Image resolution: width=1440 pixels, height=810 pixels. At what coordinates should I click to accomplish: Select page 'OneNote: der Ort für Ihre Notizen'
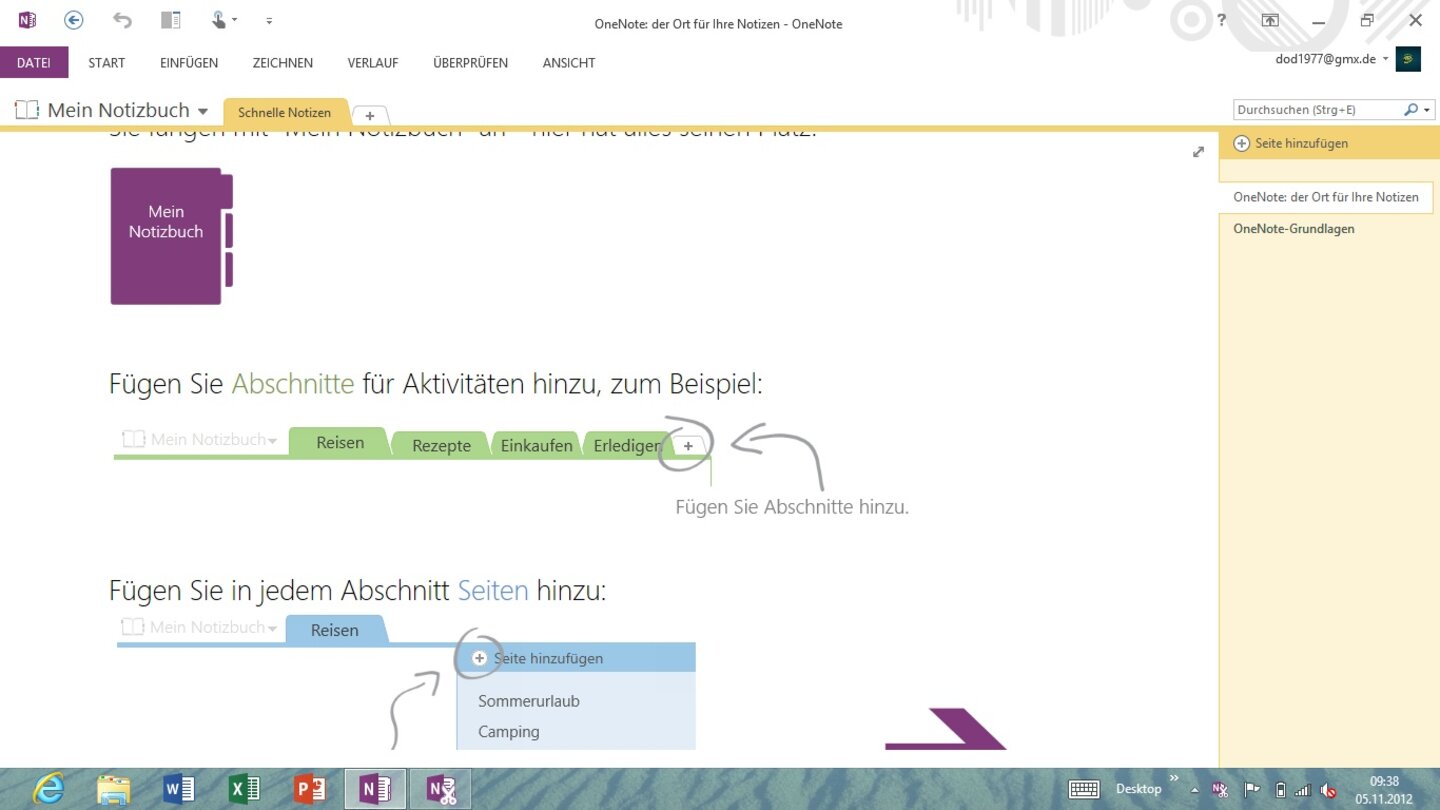coord(1326,197)
